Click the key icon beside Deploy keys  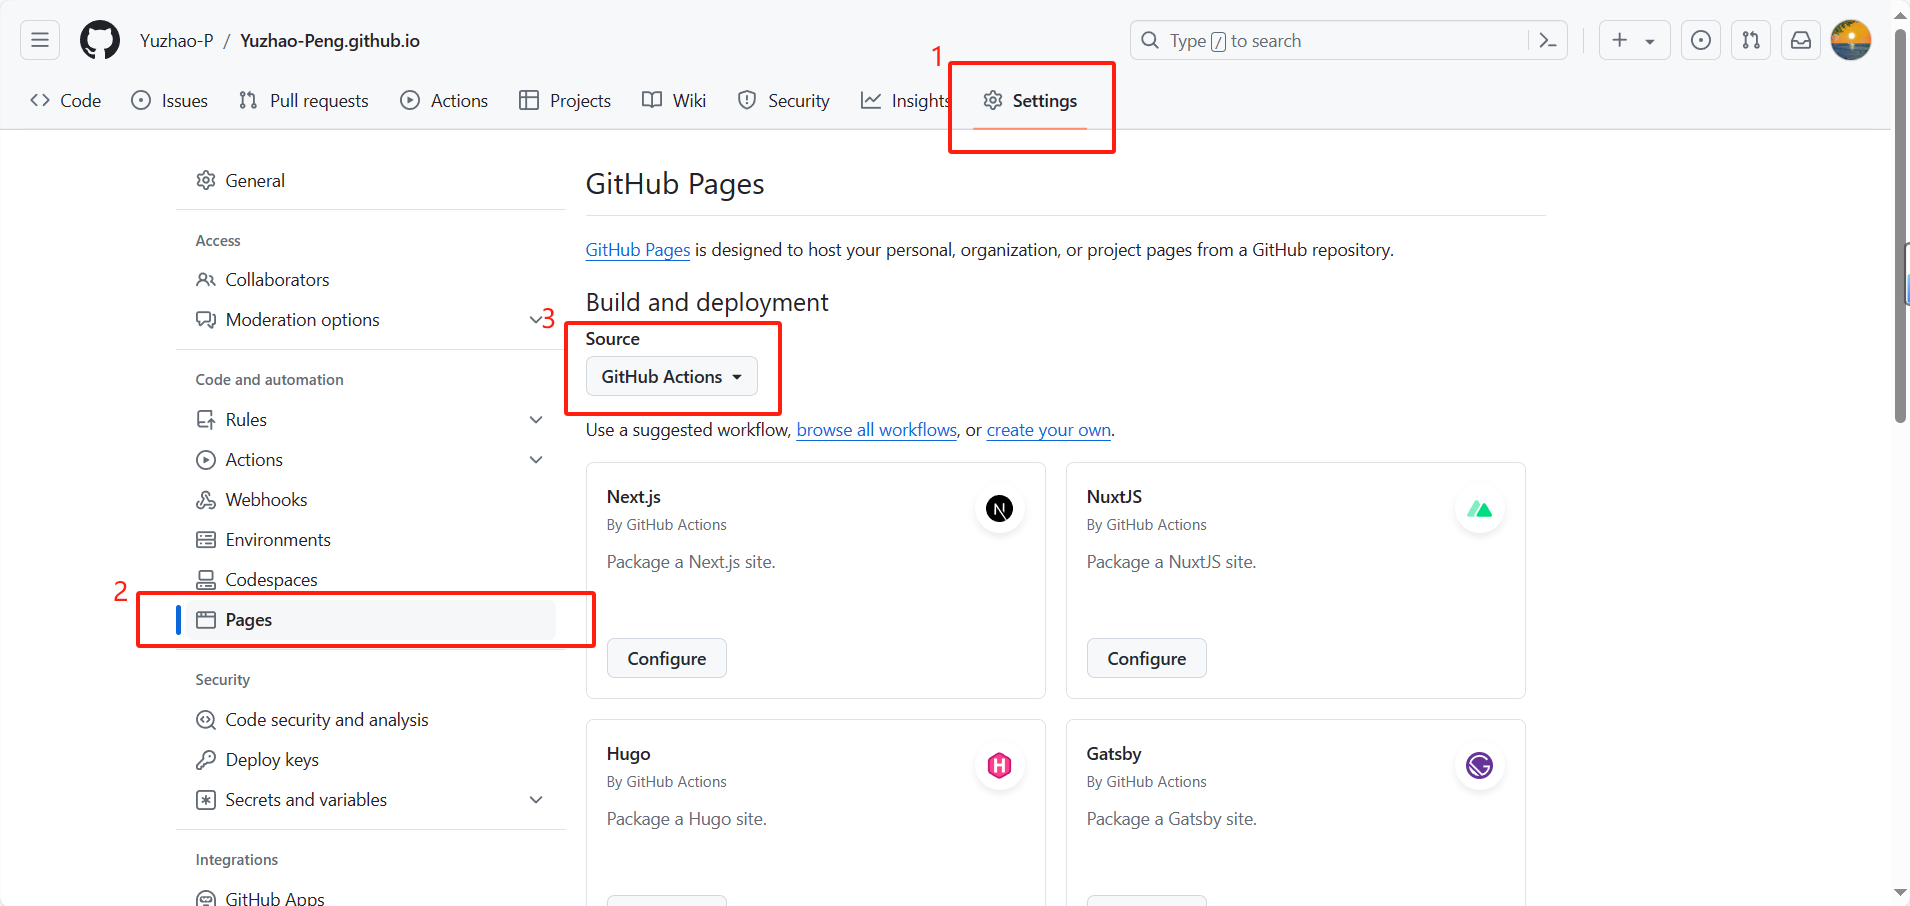click(206, 760)
